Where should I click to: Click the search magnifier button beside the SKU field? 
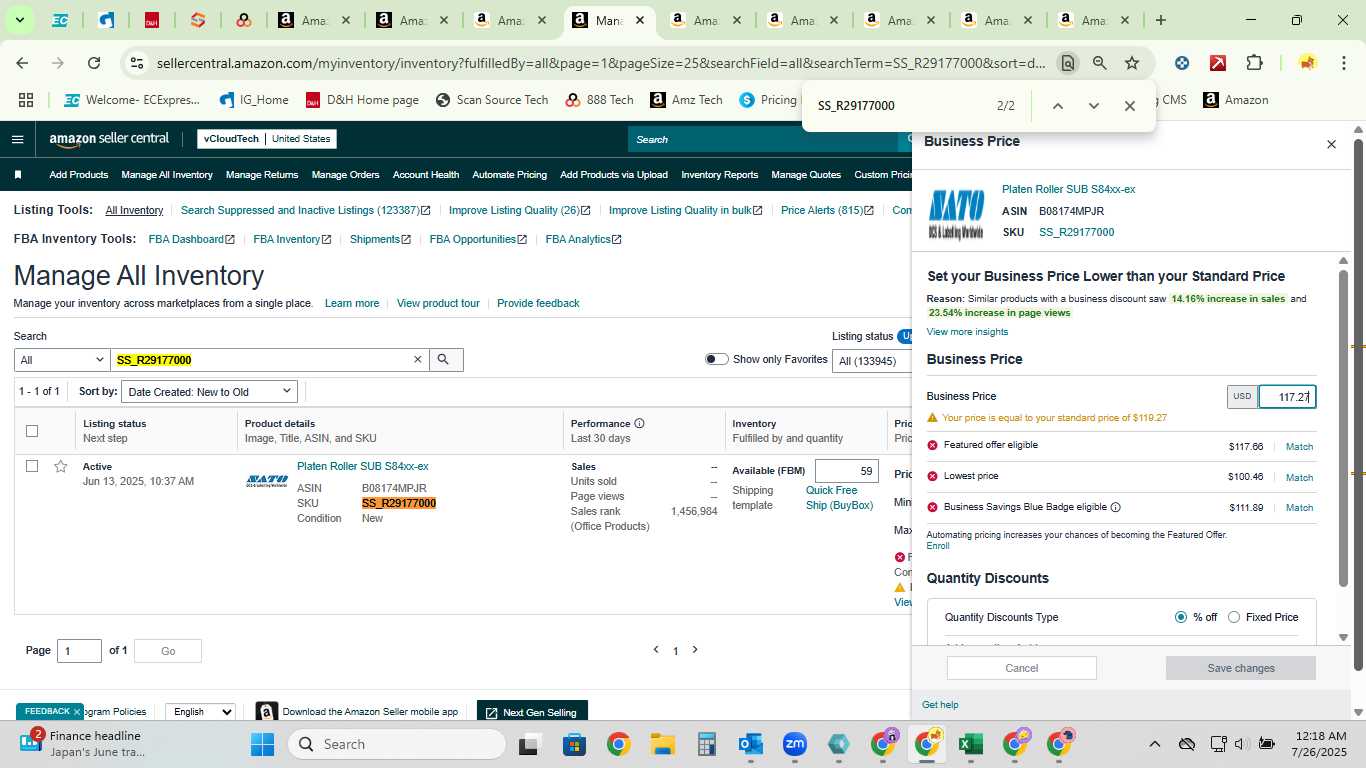445,360
